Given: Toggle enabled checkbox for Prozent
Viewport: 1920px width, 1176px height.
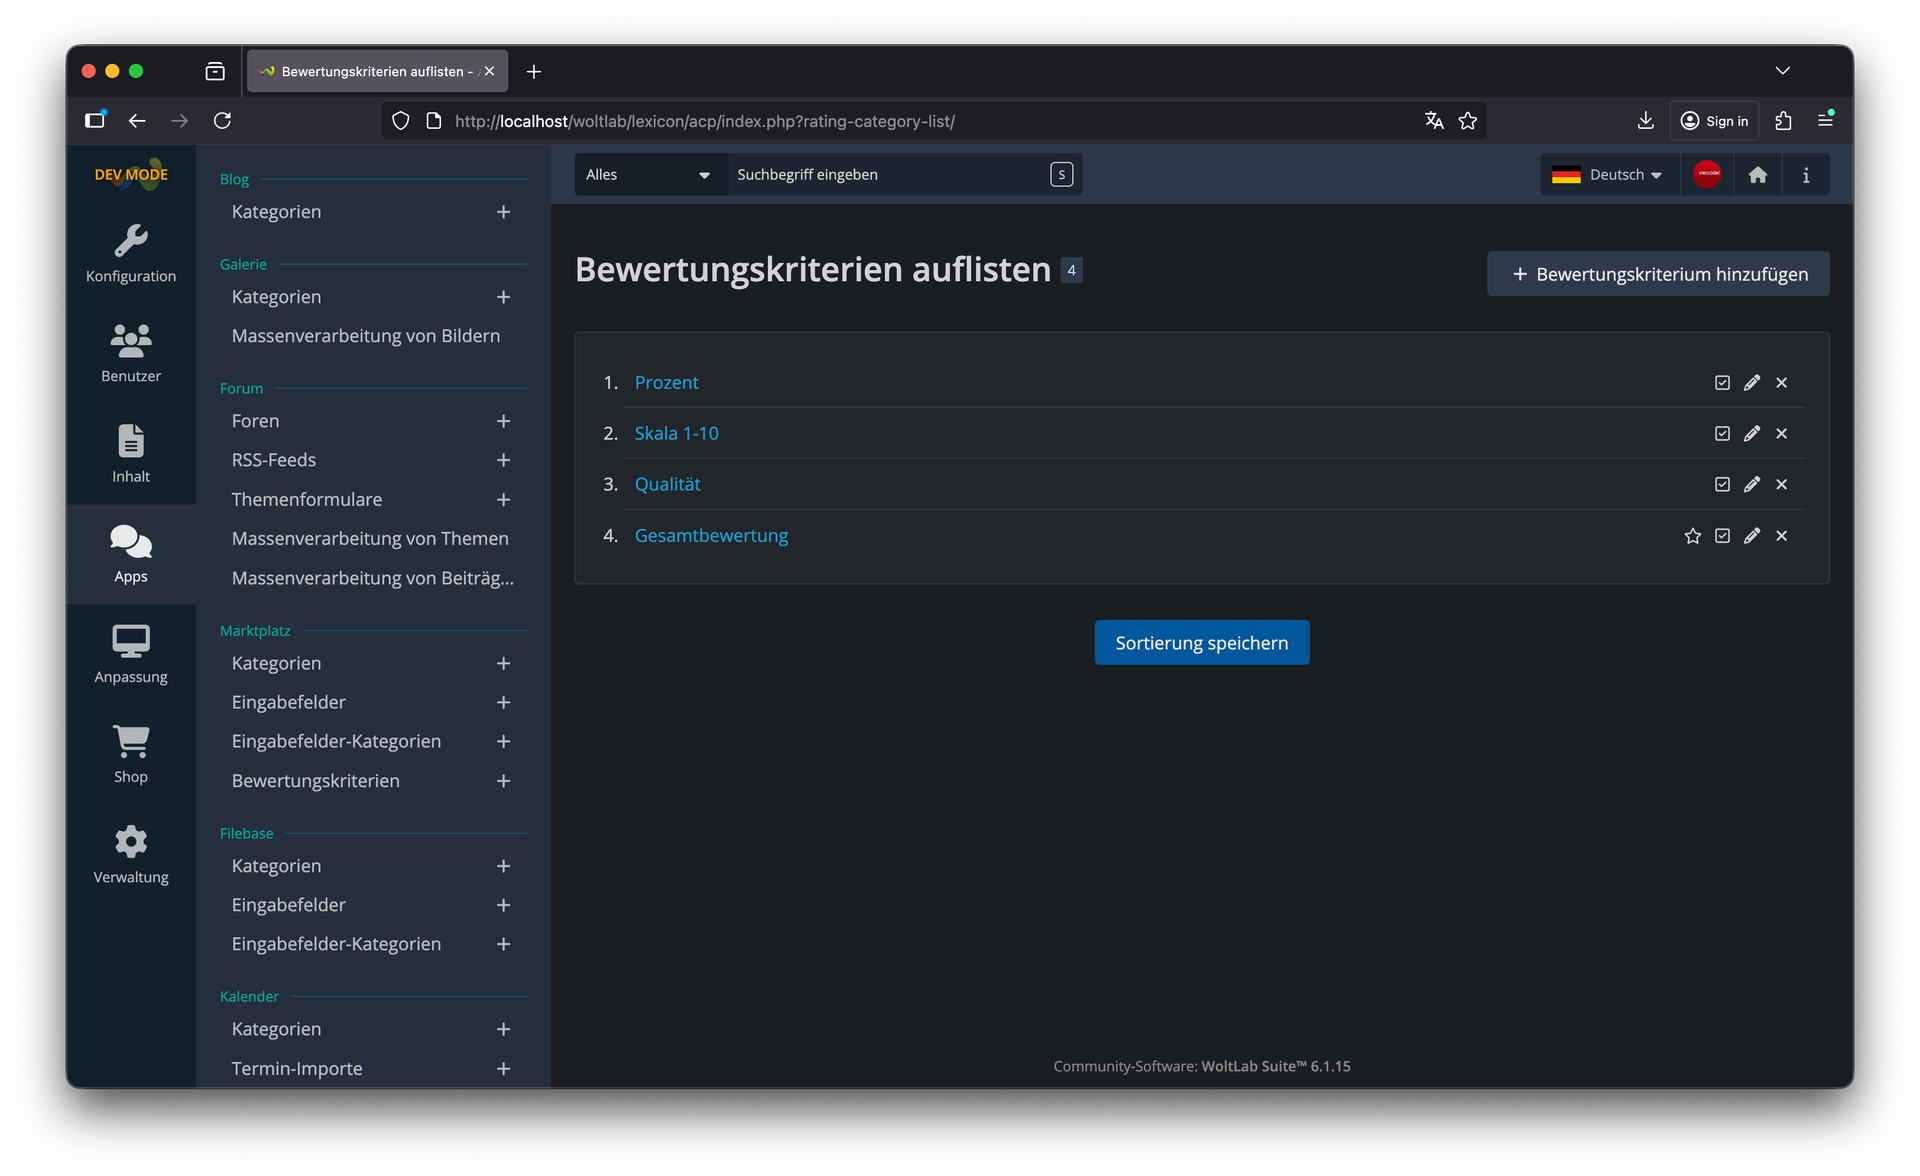Looking at the screenshot, I should (1722, 383).
